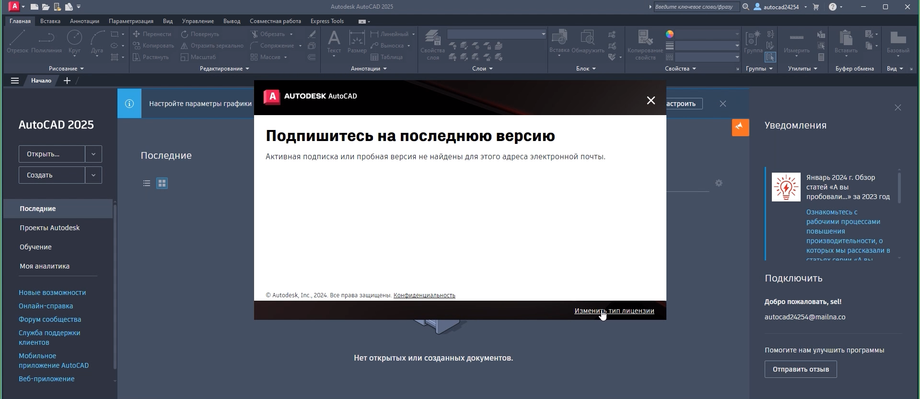This screenshot has height=399, width=920.
Task: Click the Отправить отзыв button
Action: (x=800, y=369)
